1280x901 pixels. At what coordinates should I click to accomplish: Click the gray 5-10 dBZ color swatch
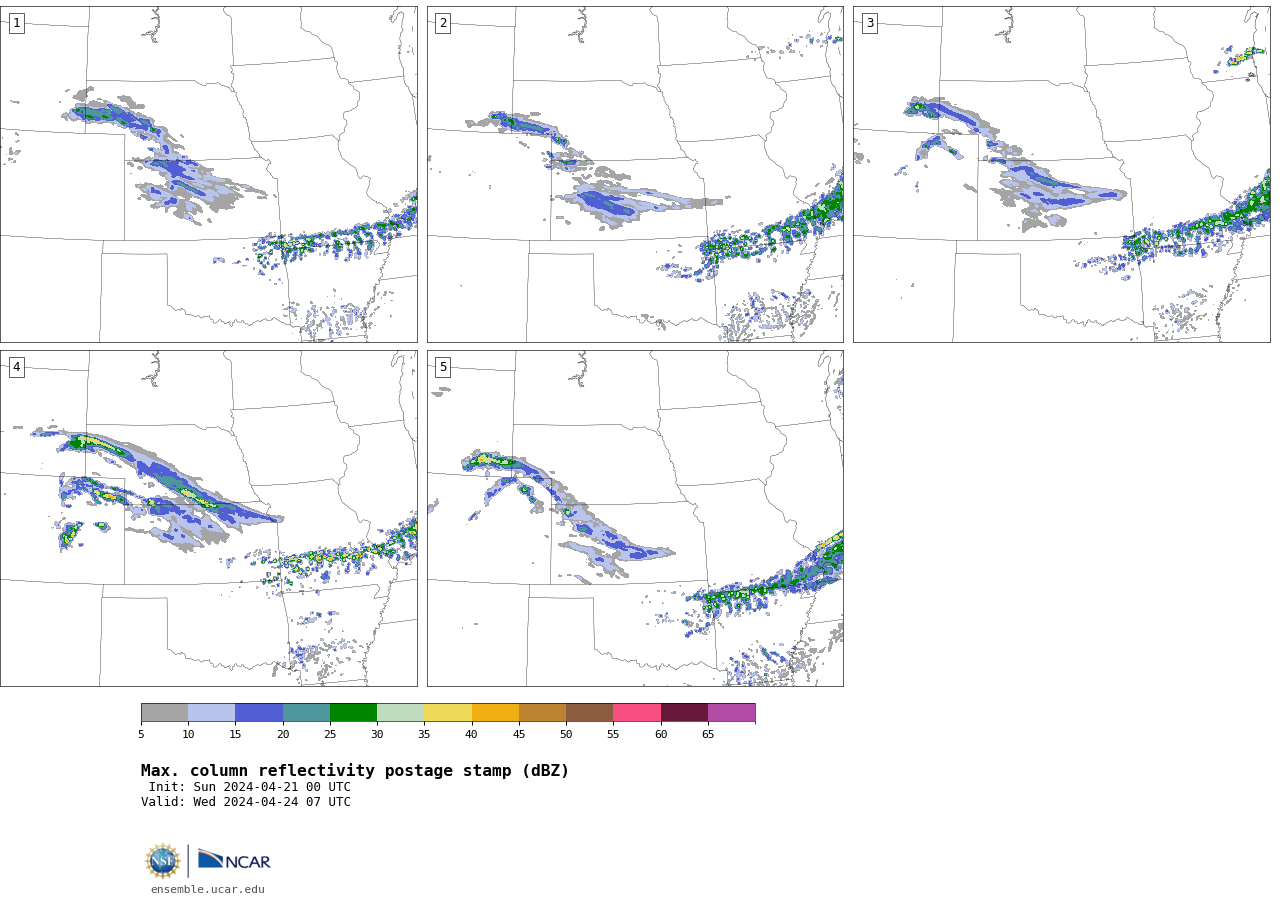(x=164, y=713)
